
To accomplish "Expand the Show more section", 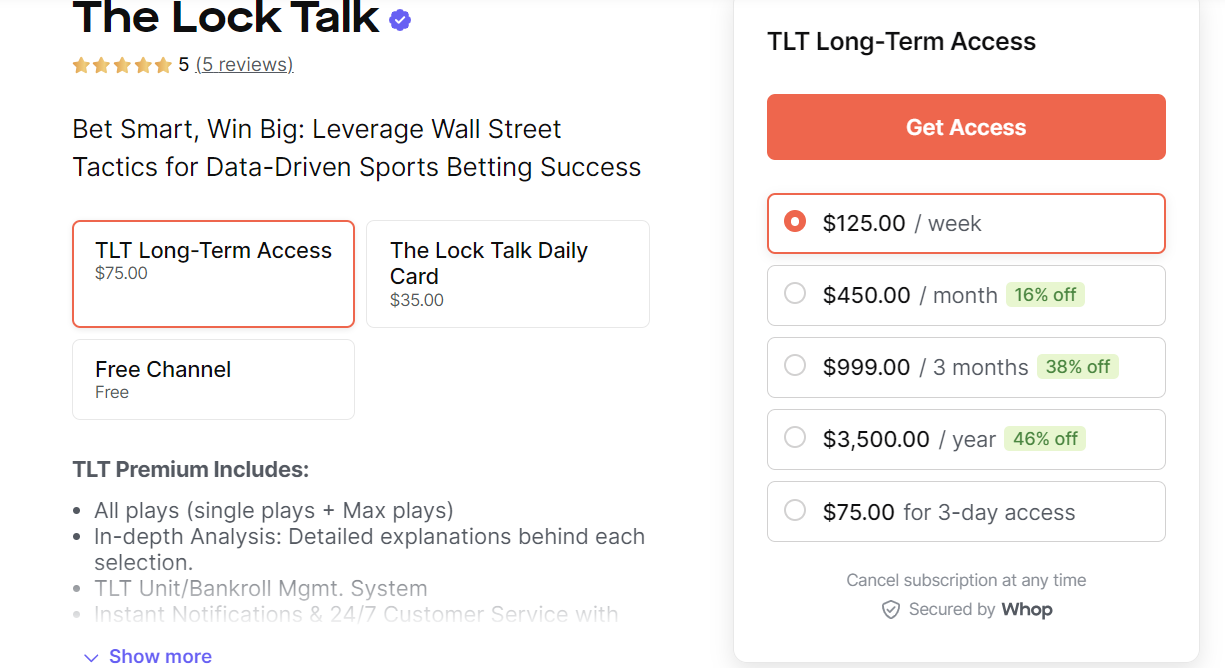I will tap(160, 656).
